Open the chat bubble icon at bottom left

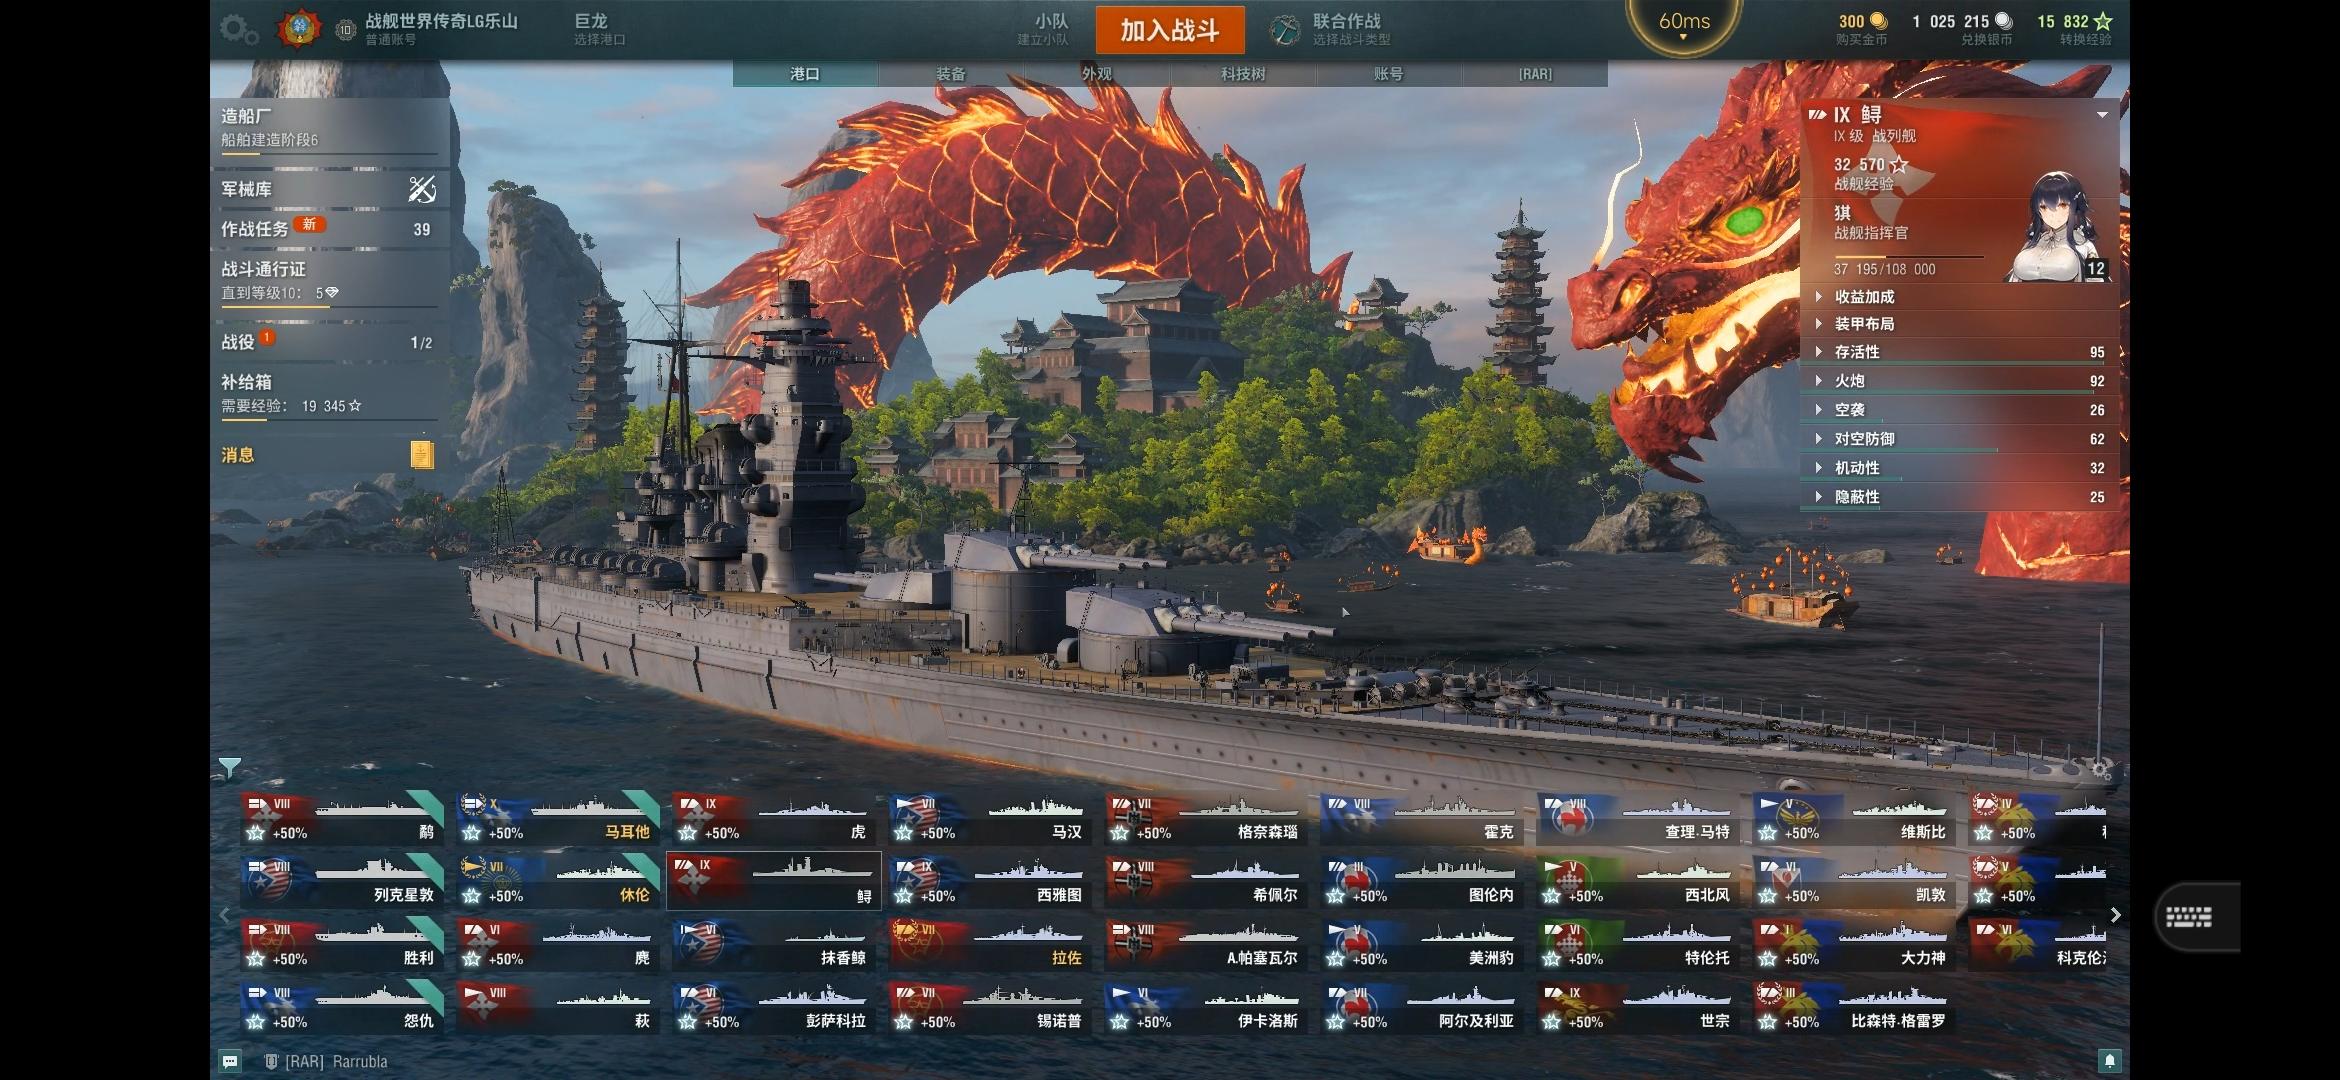tap(230, 1061)
